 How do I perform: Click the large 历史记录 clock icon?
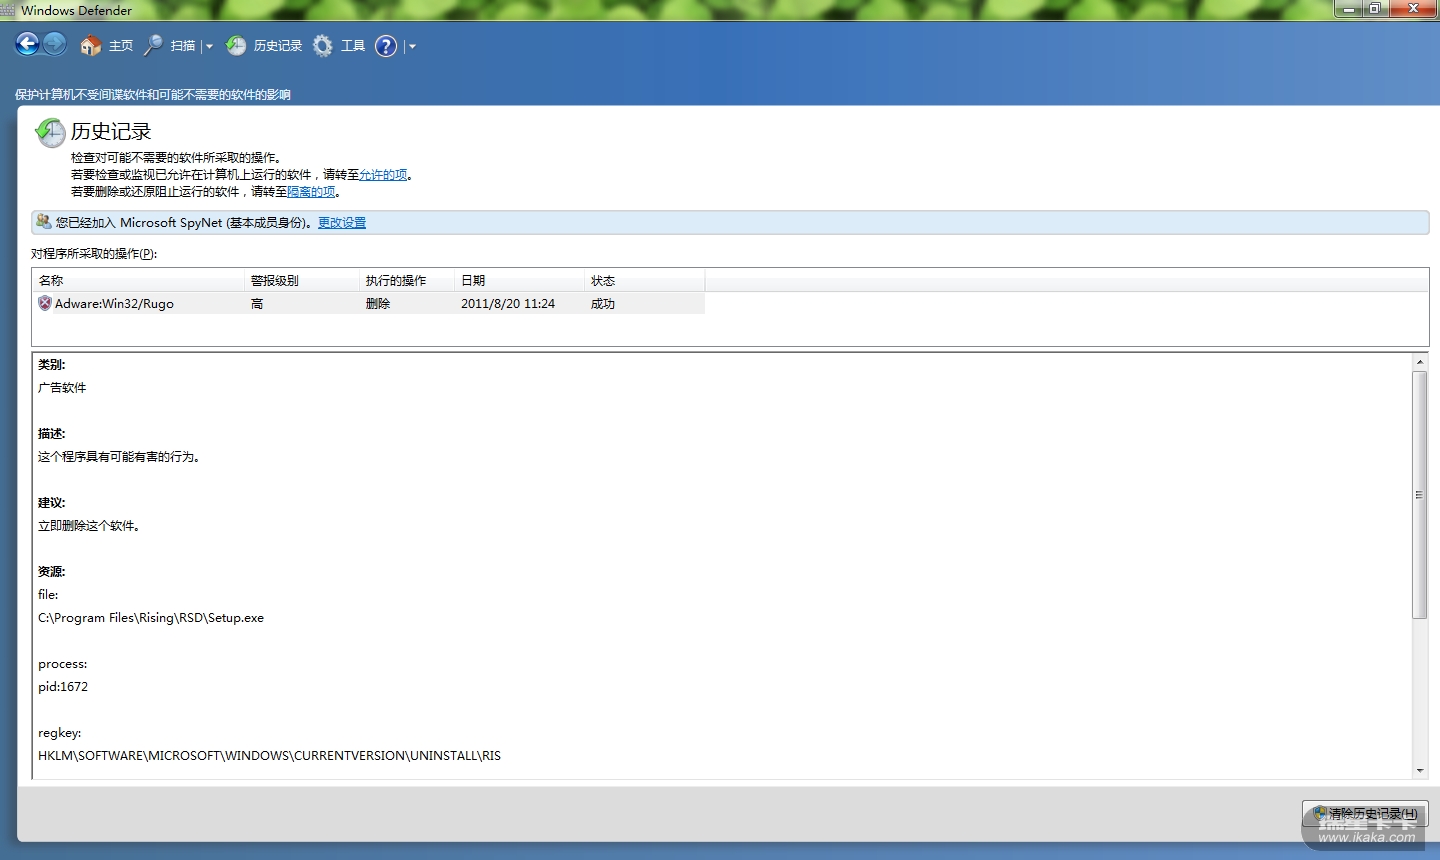click(50, 132)
